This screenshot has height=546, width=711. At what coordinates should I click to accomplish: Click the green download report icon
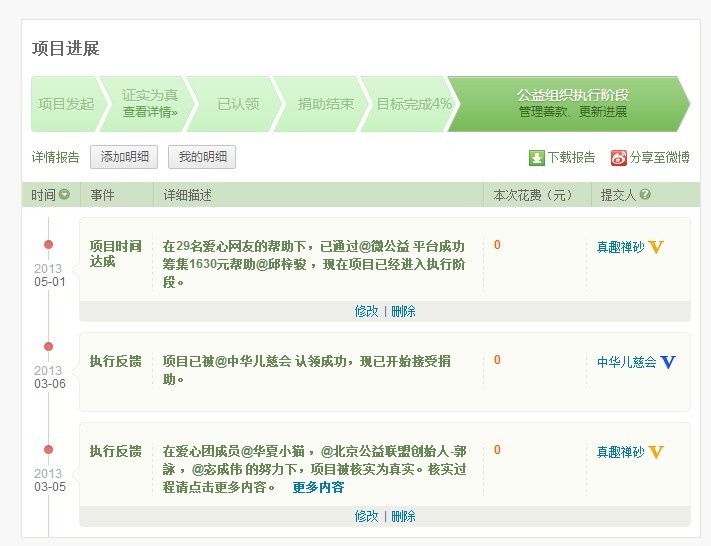tap(536, 158)
